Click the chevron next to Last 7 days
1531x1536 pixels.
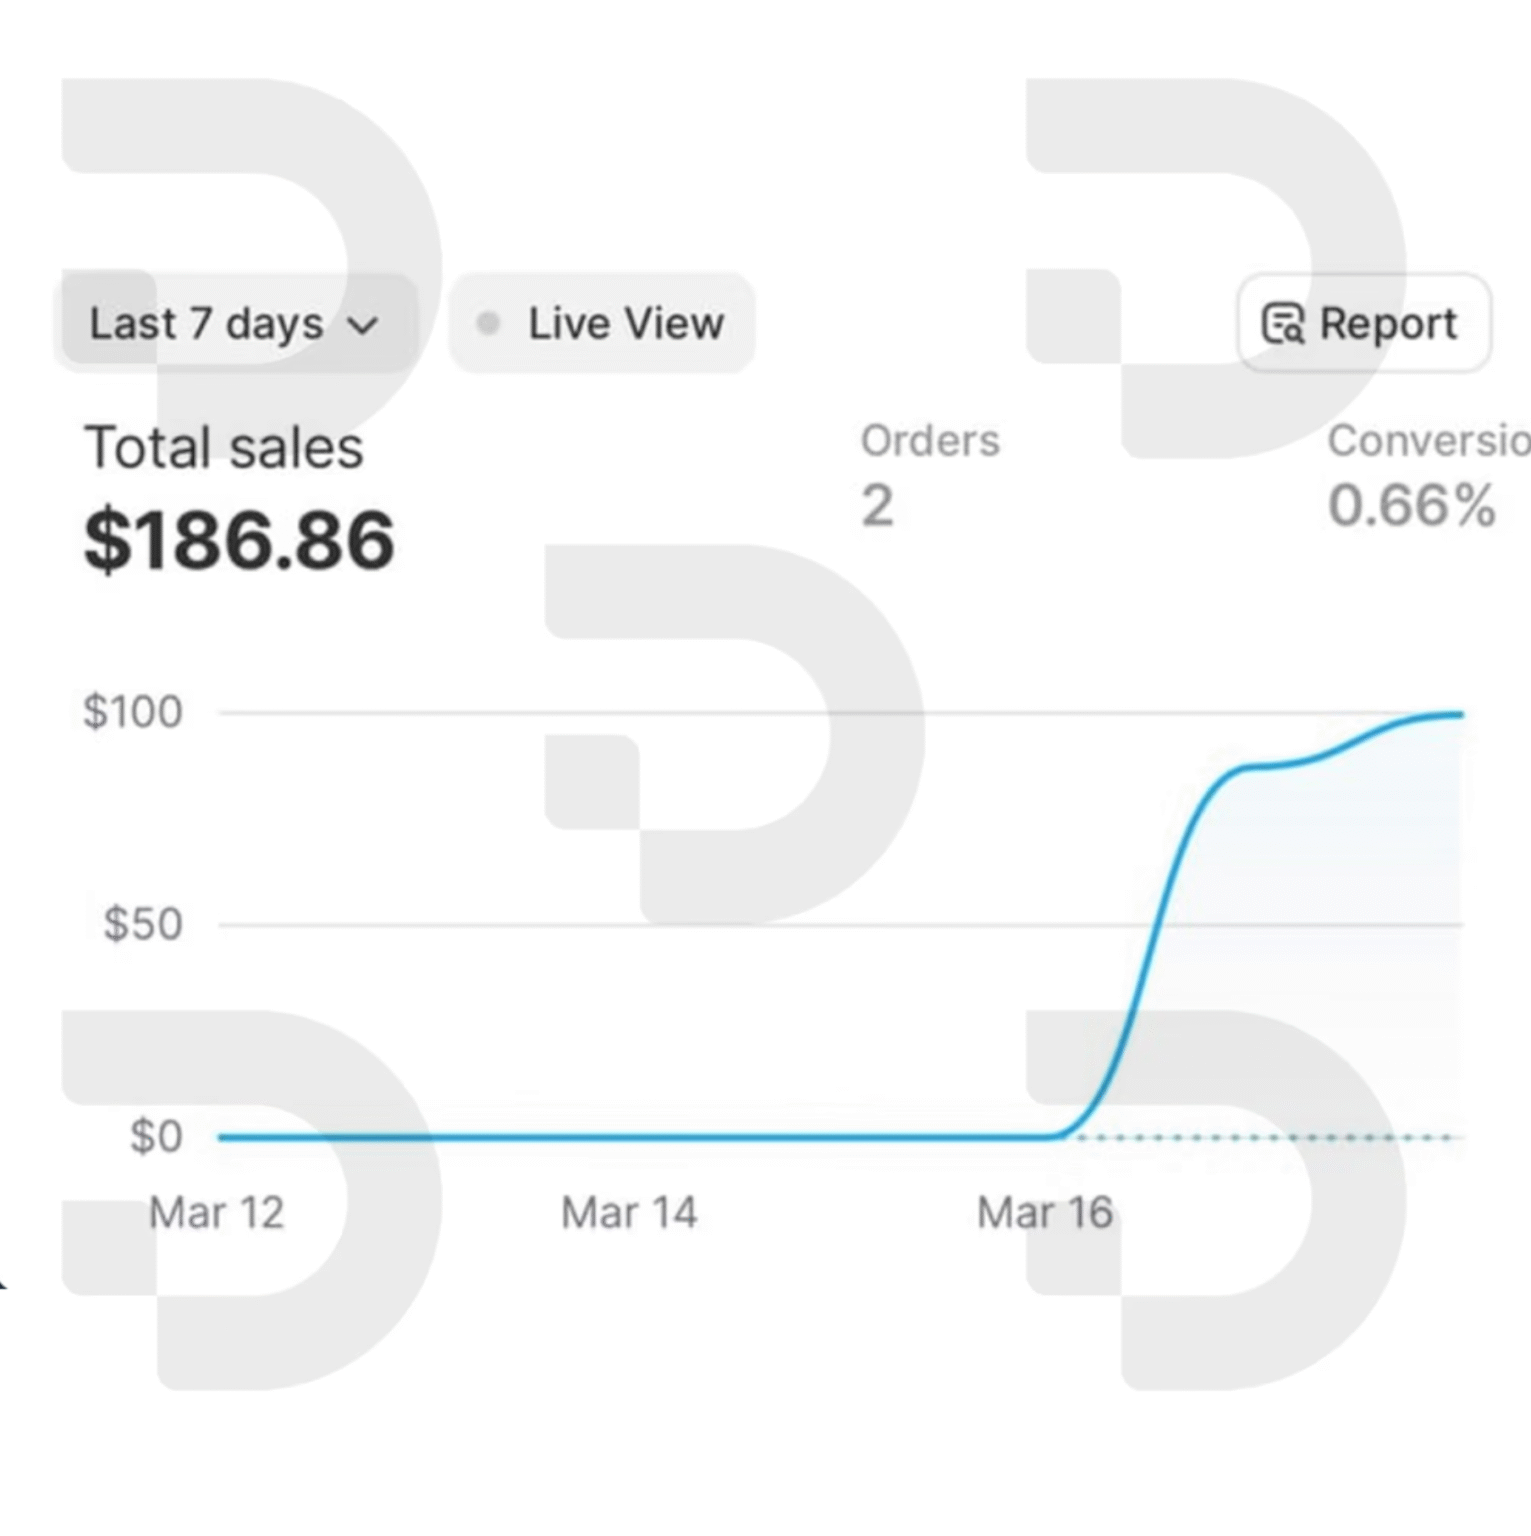pyautogui.click(x=362, y=326)
